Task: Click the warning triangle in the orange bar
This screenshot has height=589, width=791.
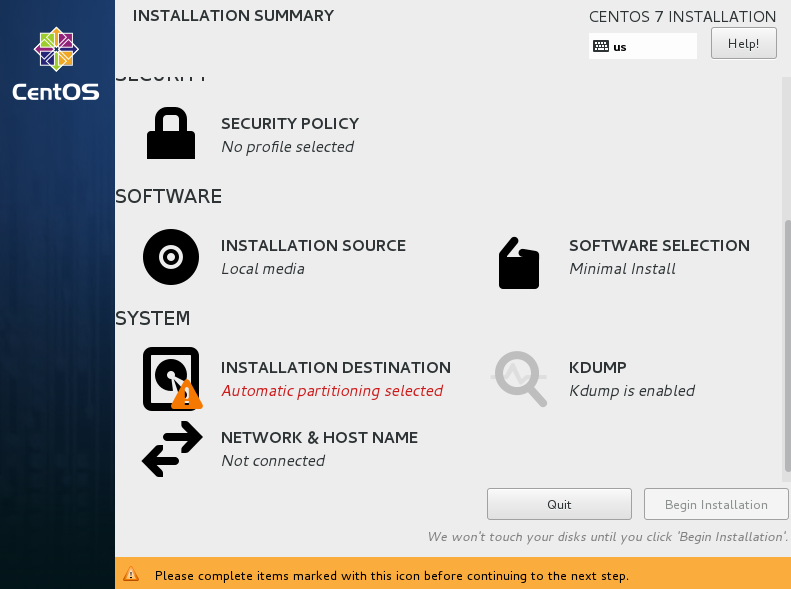Action: pyautogui.click(x=131, y=574)
